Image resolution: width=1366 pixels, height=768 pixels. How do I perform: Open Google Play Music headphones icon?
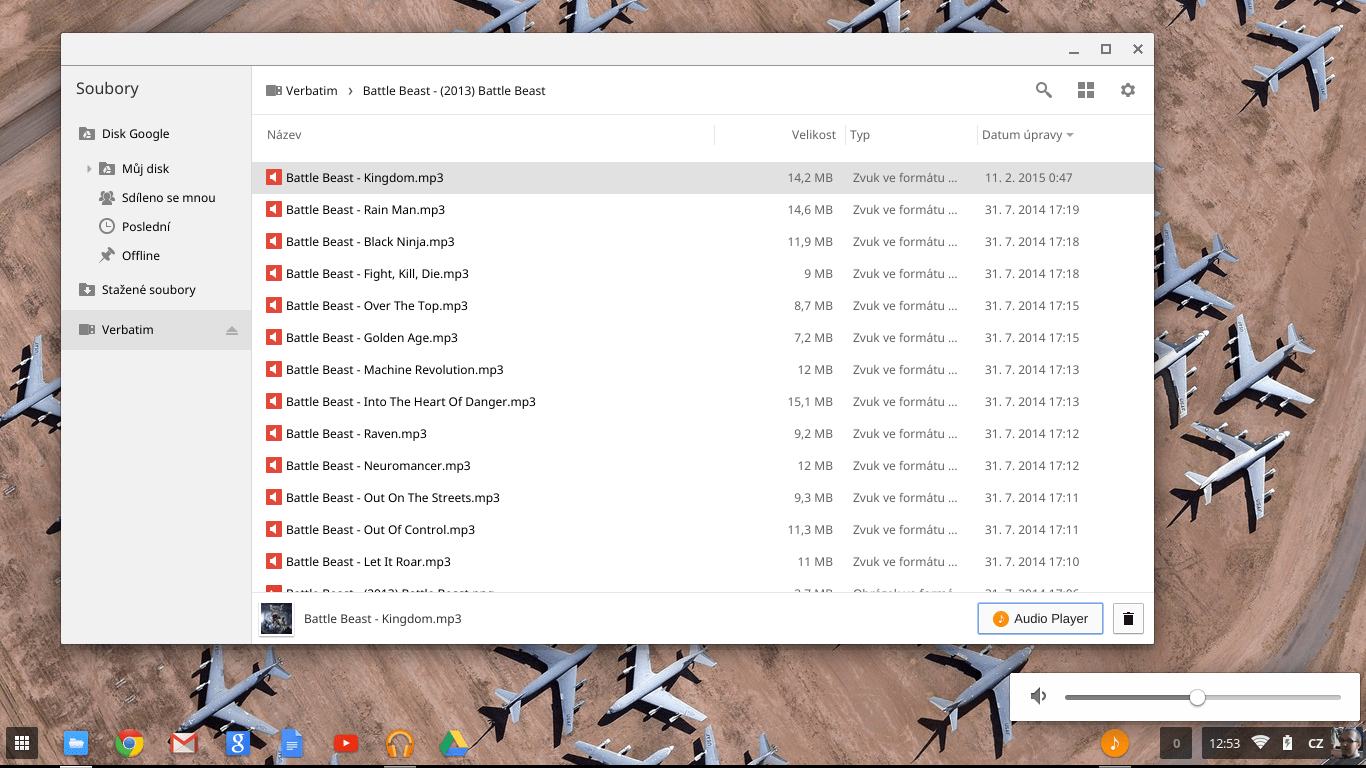point(400,743)
